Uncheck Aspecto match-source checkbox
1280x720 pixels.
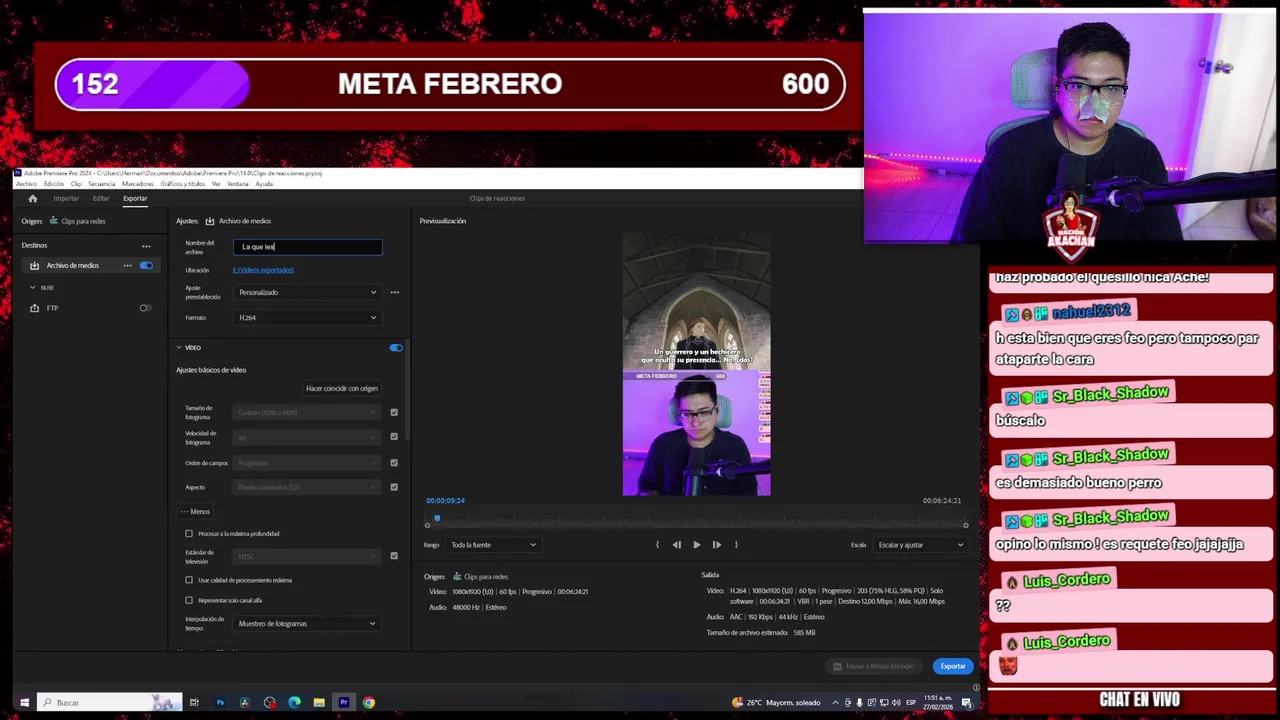coord(394,487)
